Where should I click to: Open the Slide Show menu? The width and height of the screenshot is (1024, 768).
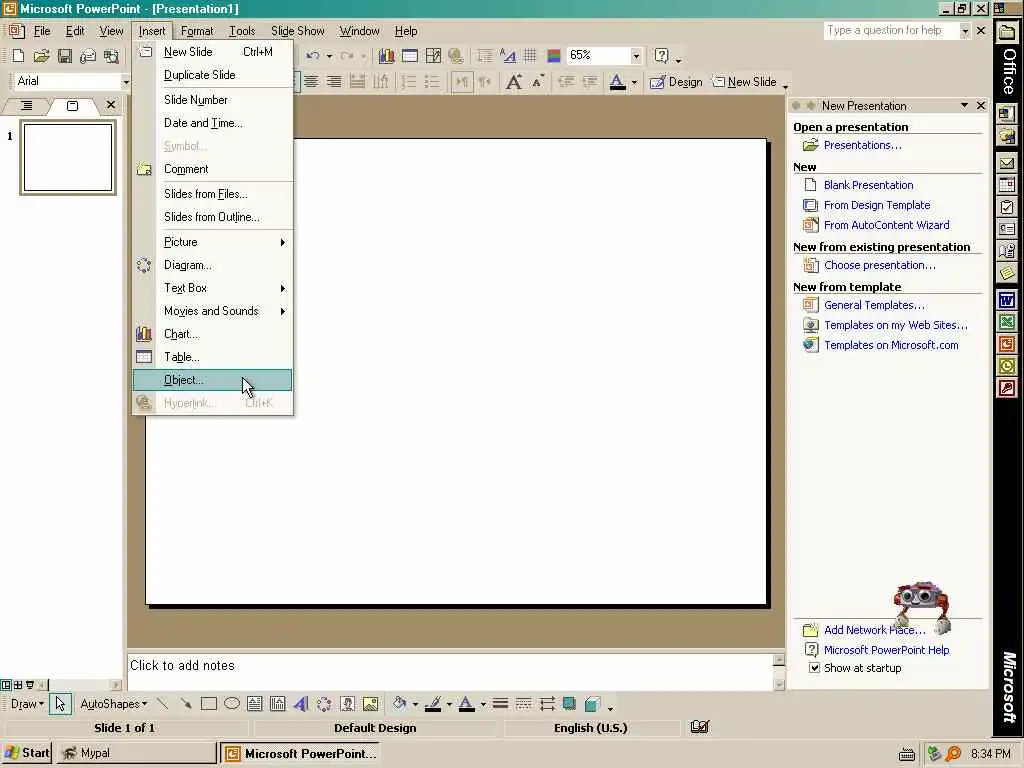click(x=298, y=31)
